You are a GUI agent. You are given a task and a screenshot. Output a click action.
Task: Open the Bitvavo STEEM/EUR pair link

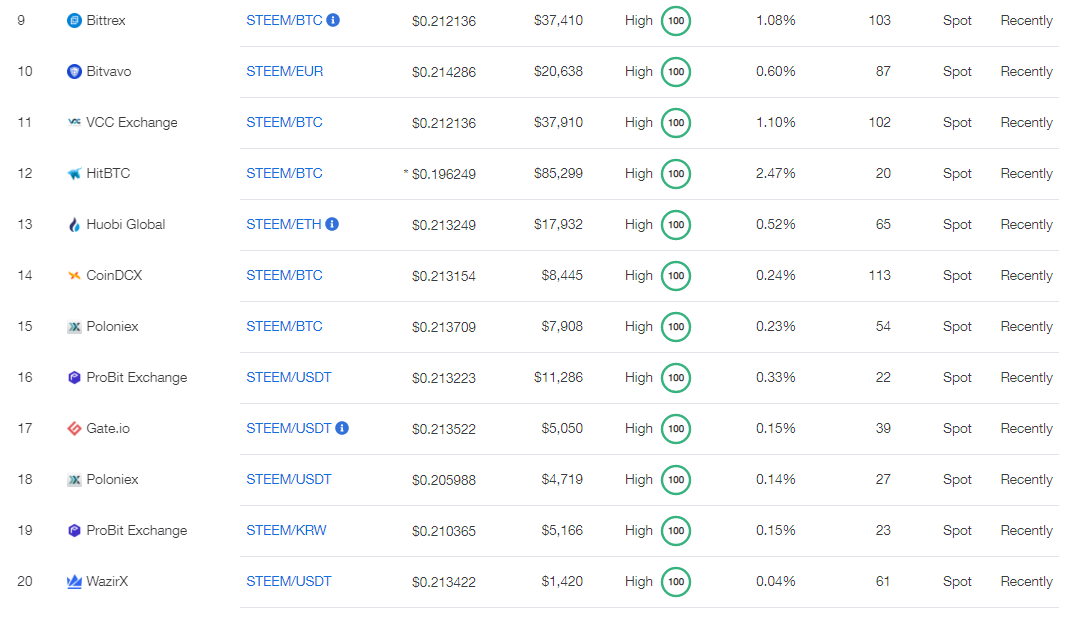[x=285, y=72]
